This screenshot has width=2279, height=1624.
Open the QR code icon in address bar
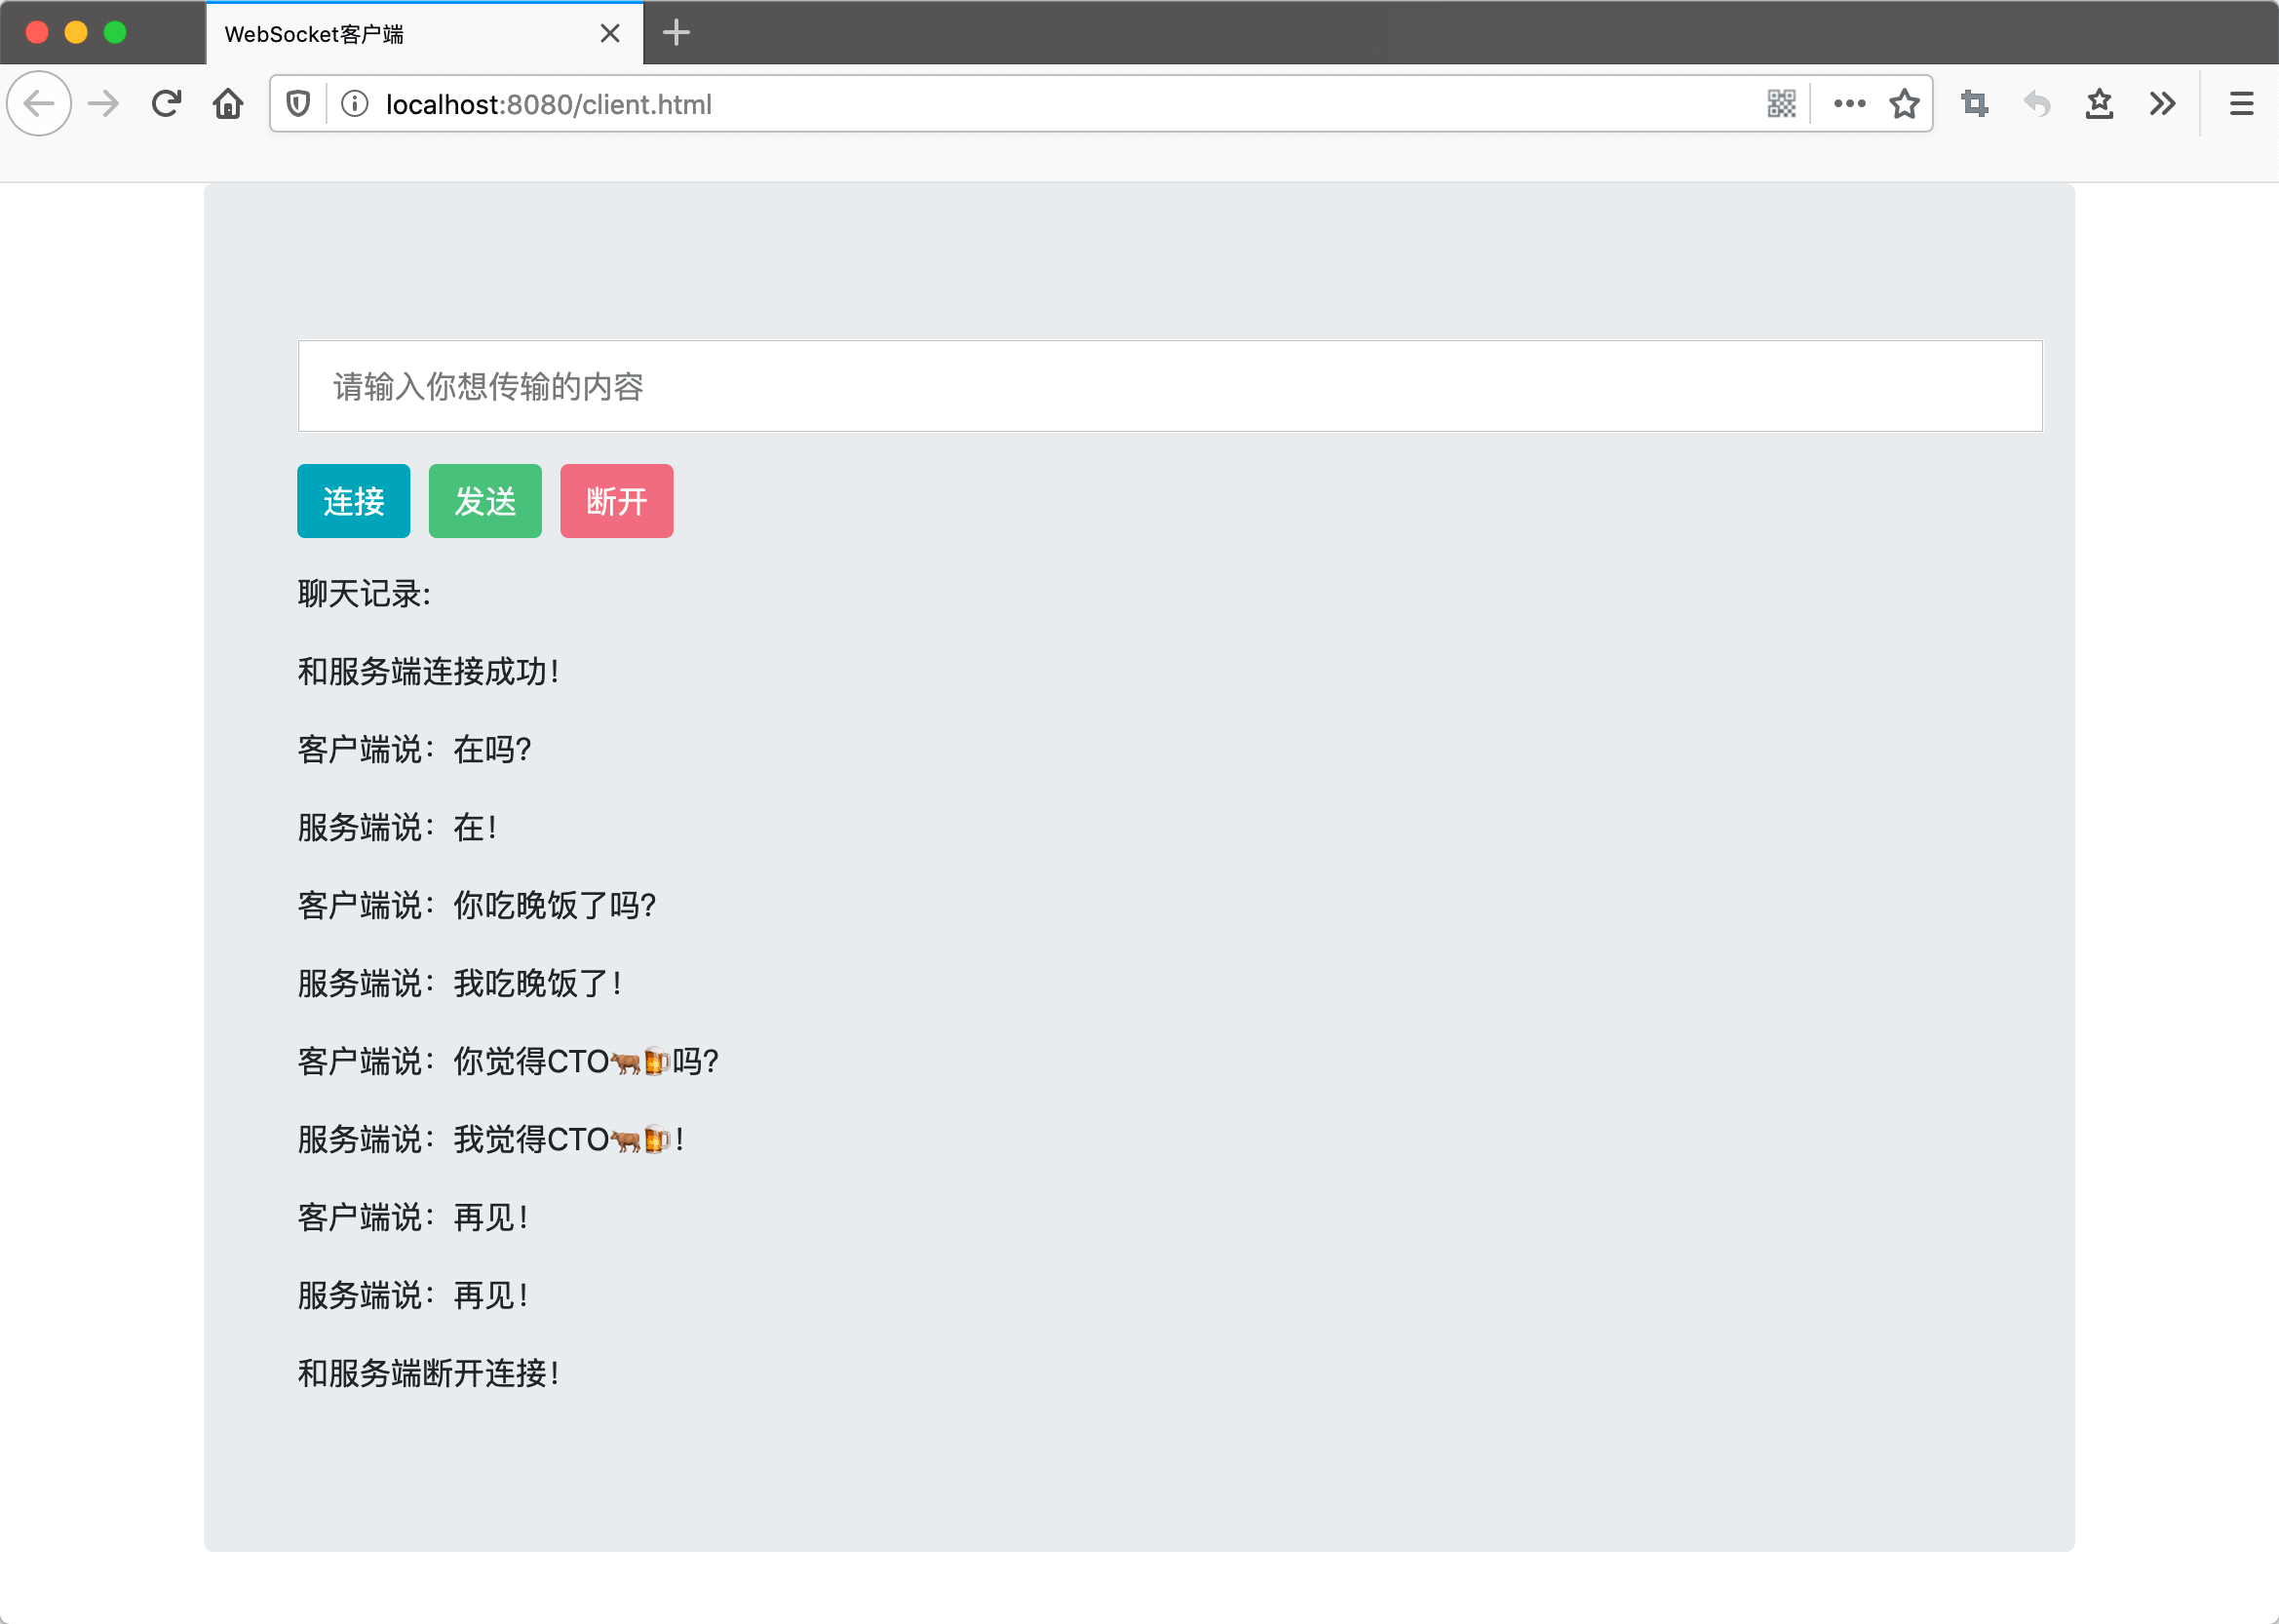pos(1781,104)
